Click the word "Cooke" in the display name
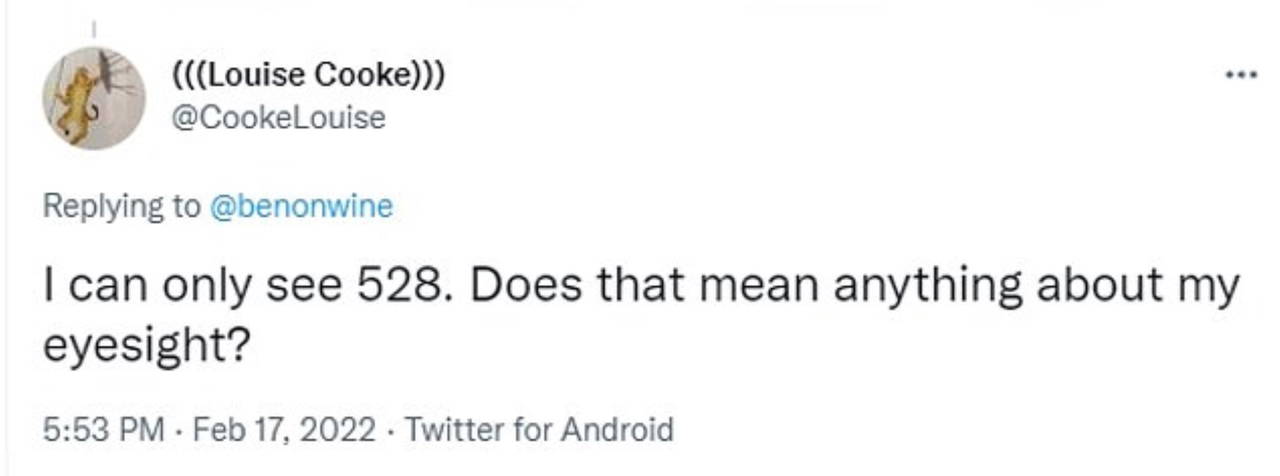The width and height of the screenshot is (1280, 476). pos(360,75)
